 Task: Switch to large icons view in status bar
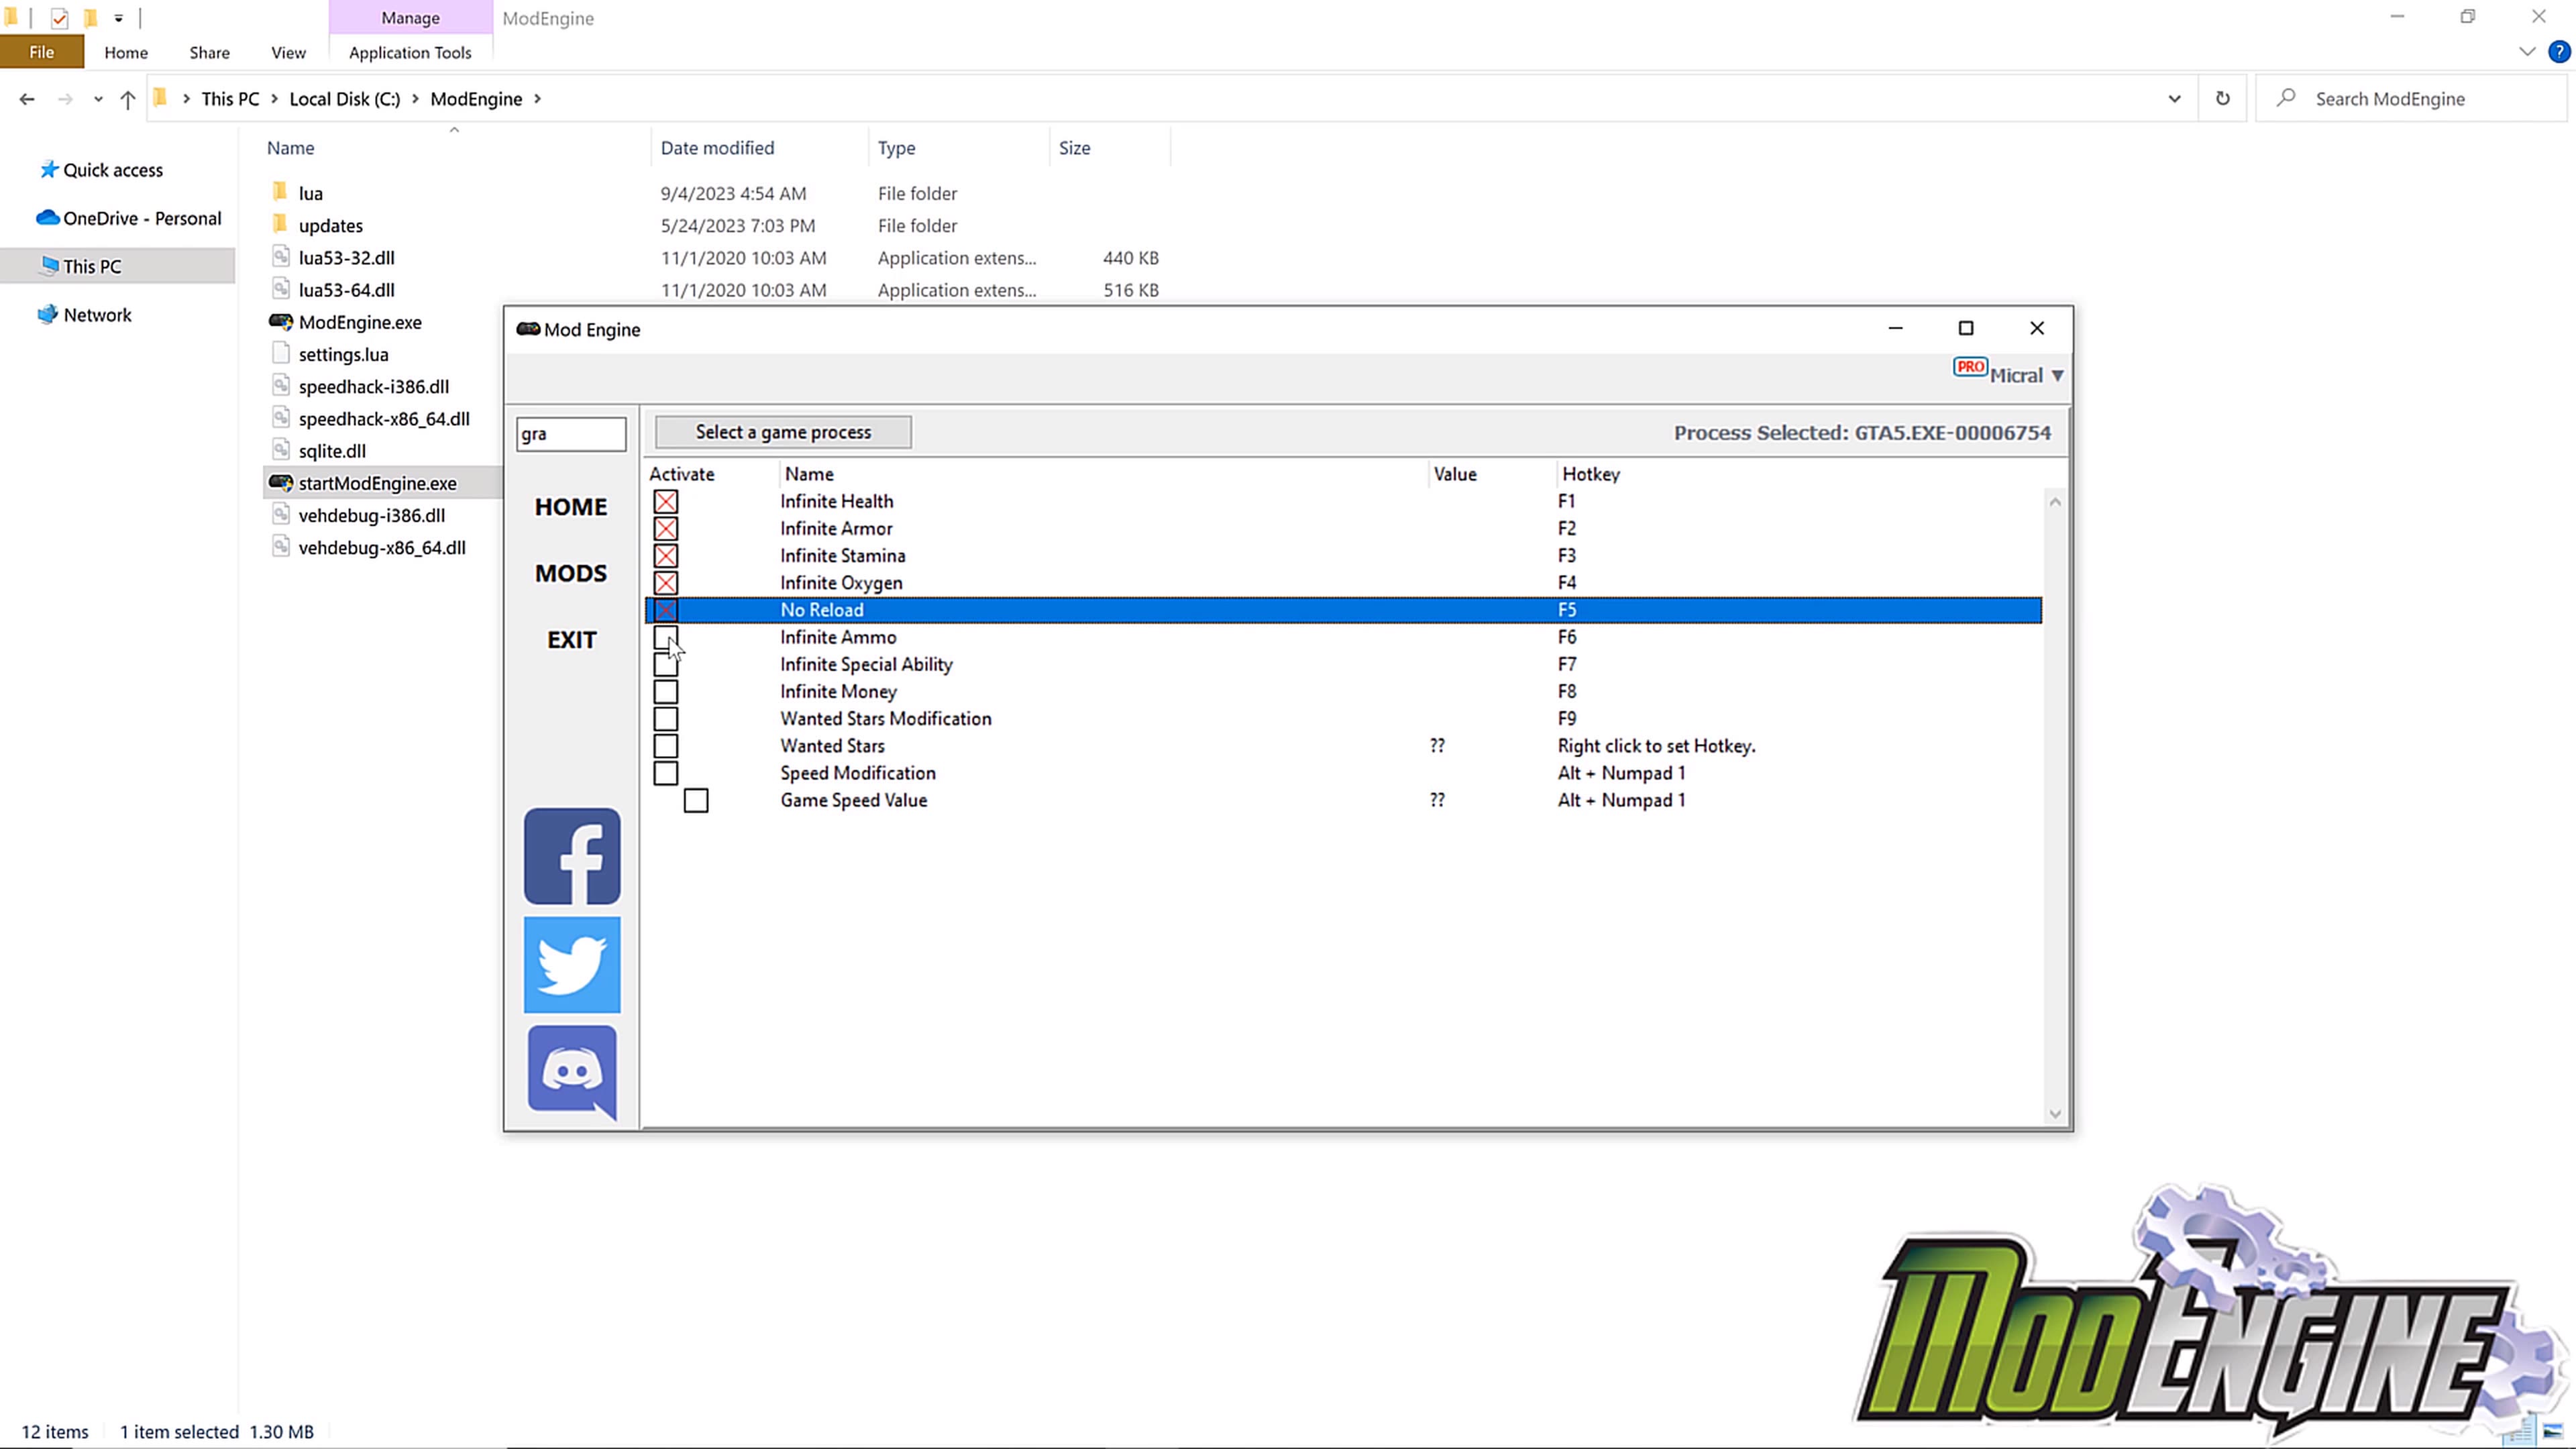[2553, 1431]
